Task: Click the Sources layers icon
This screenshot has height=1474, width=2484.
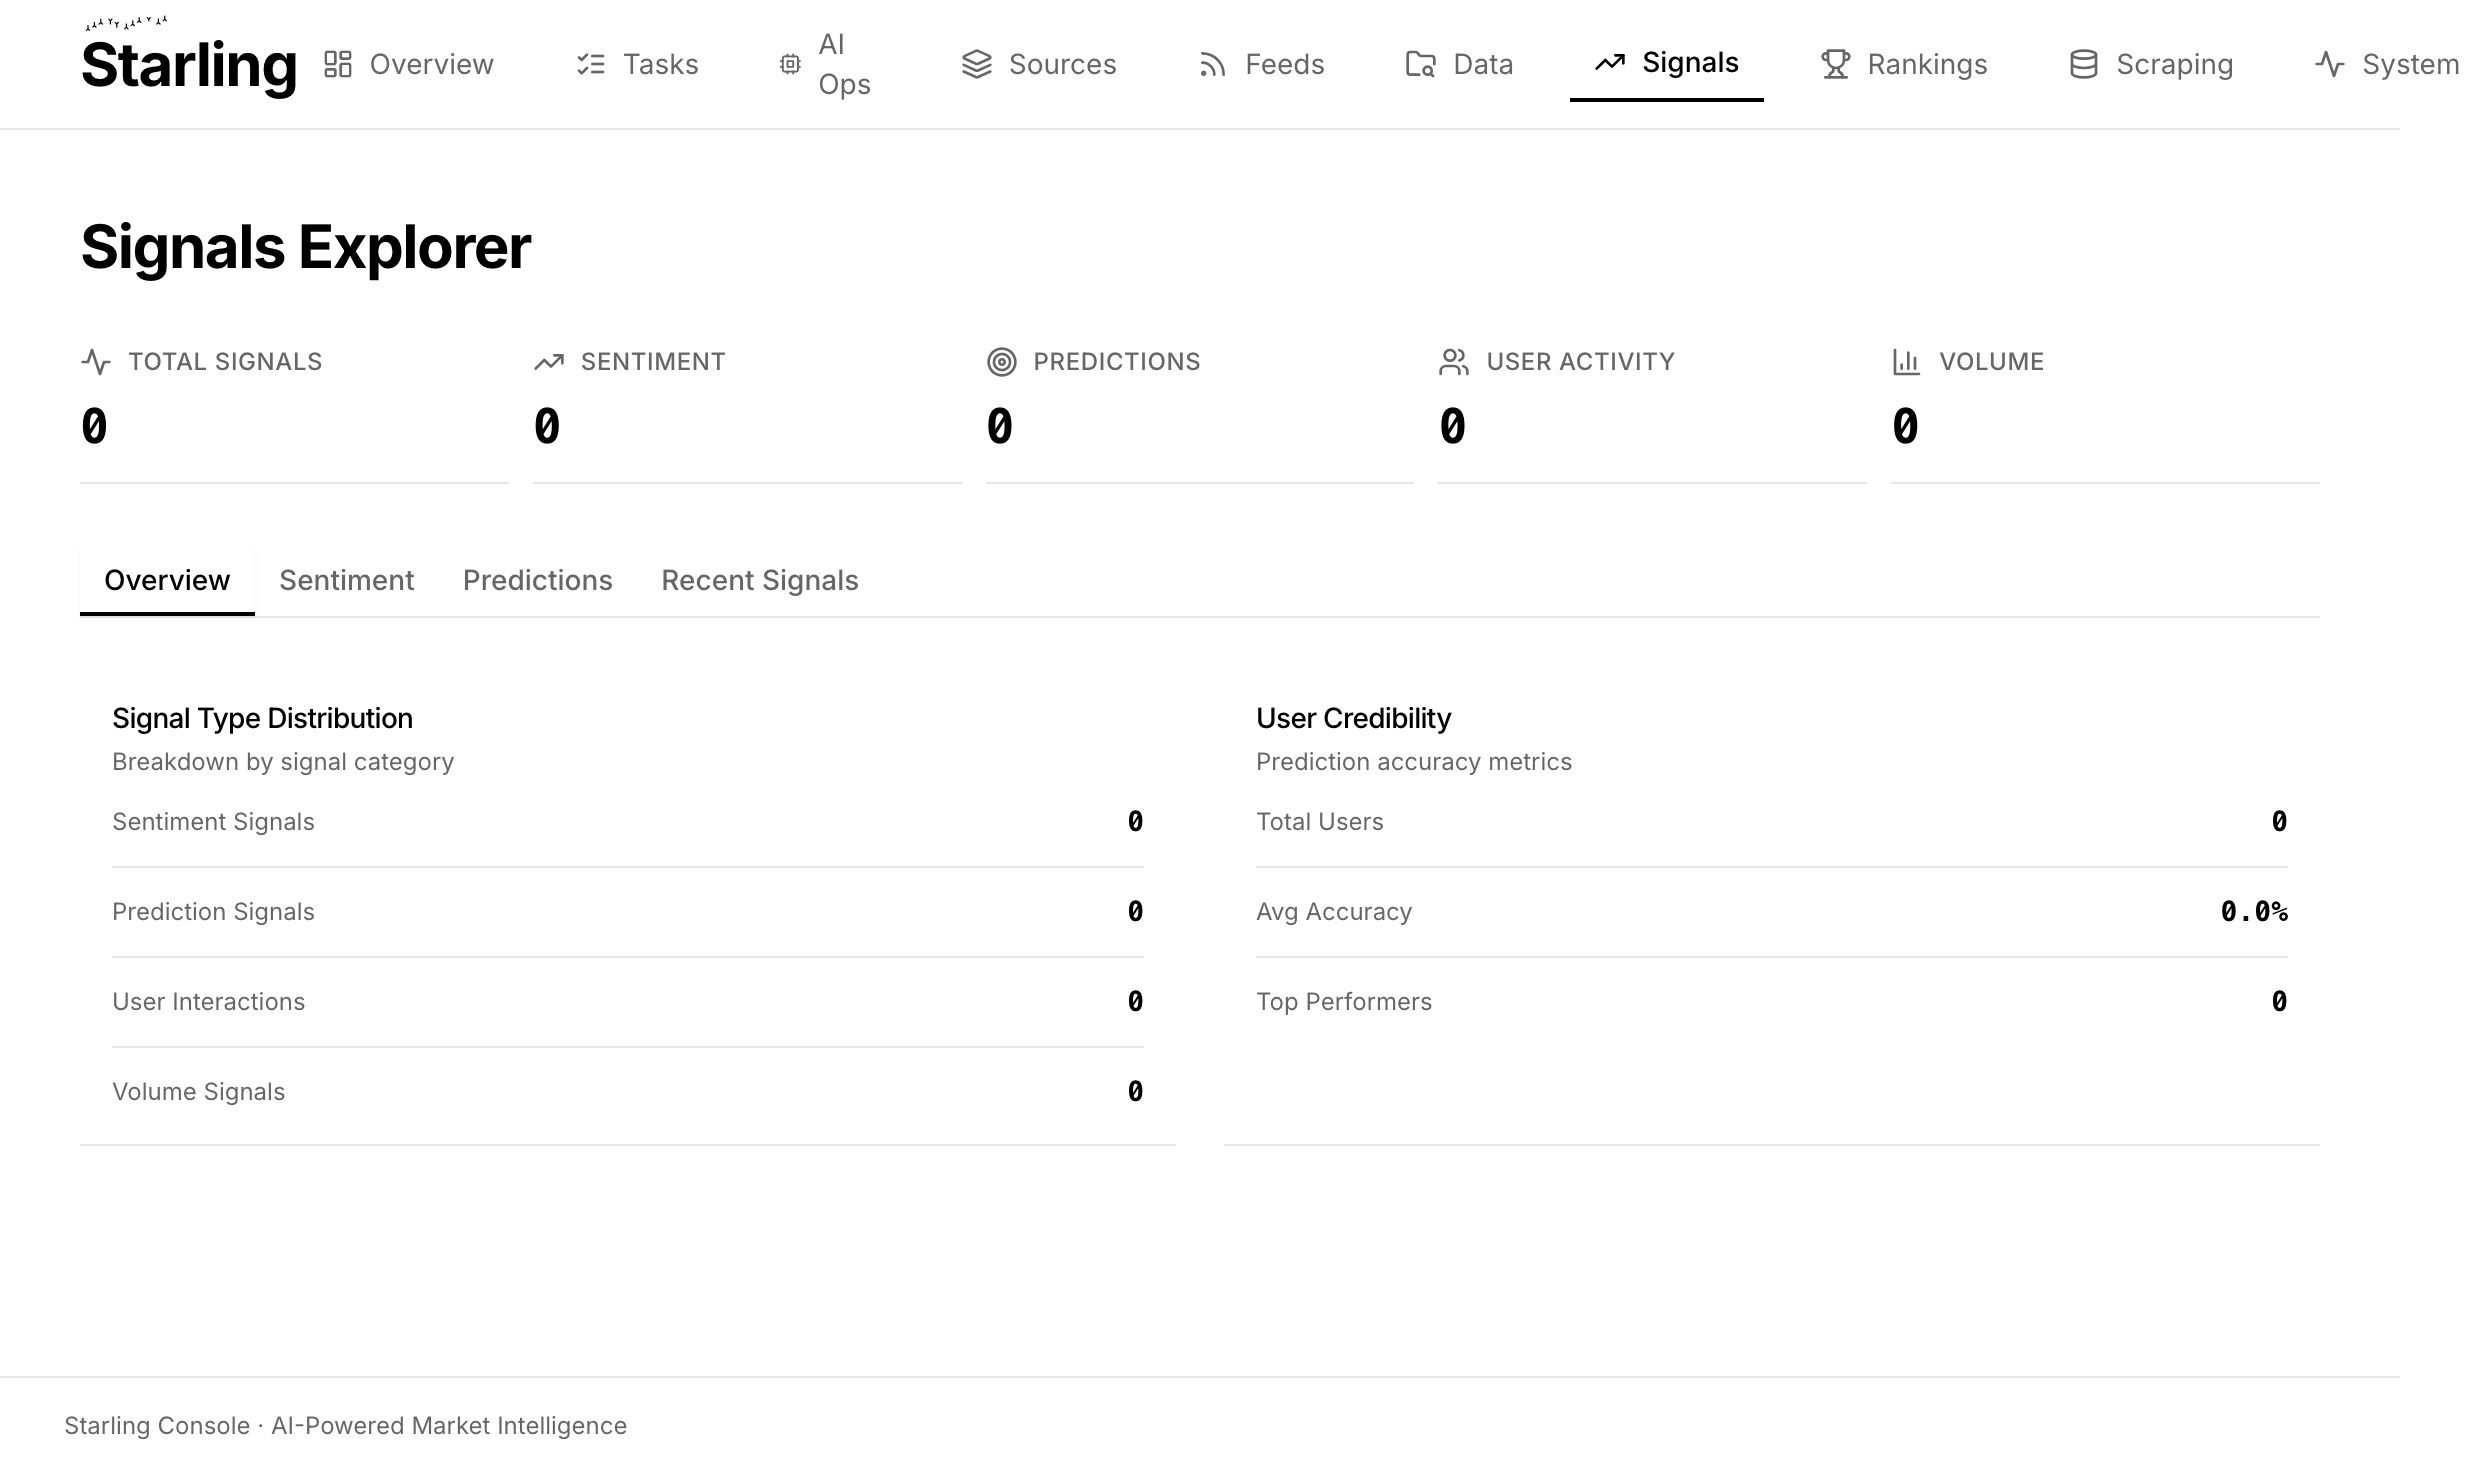Action: click(x=977, y=63)
